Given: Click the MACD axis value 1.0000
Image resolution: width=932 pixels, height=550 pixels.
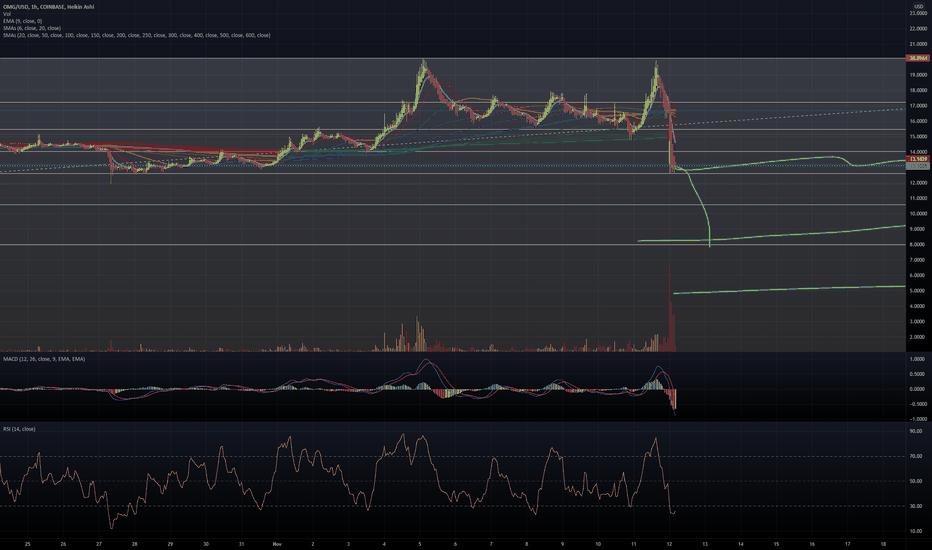Looking at the screenshot, I should [918, 359].
